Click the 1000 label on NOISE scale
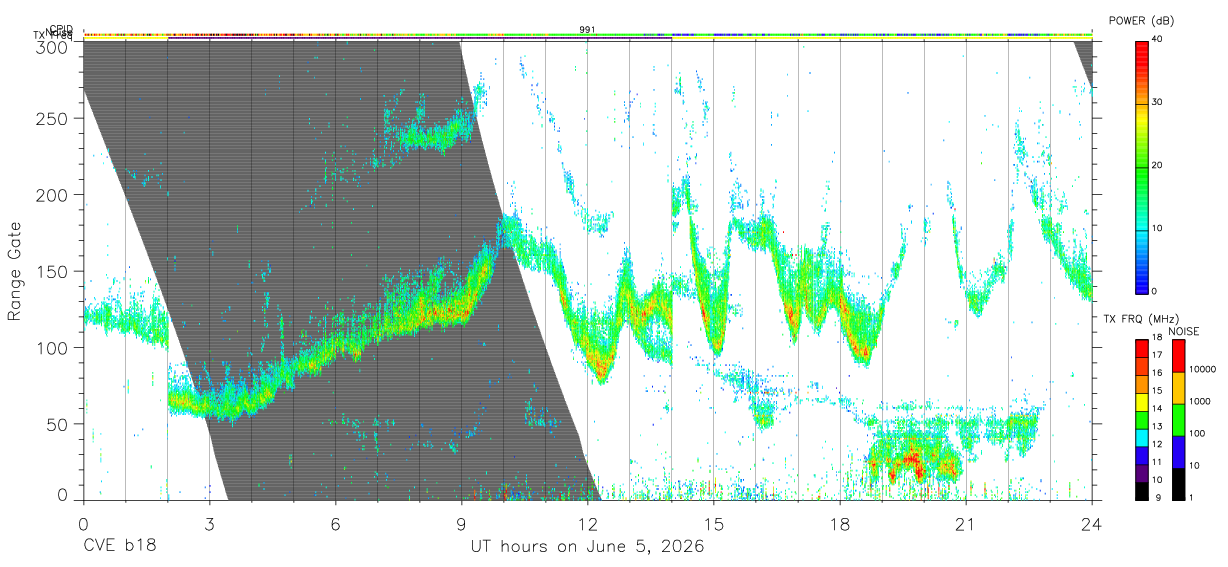 (1200, 401)
